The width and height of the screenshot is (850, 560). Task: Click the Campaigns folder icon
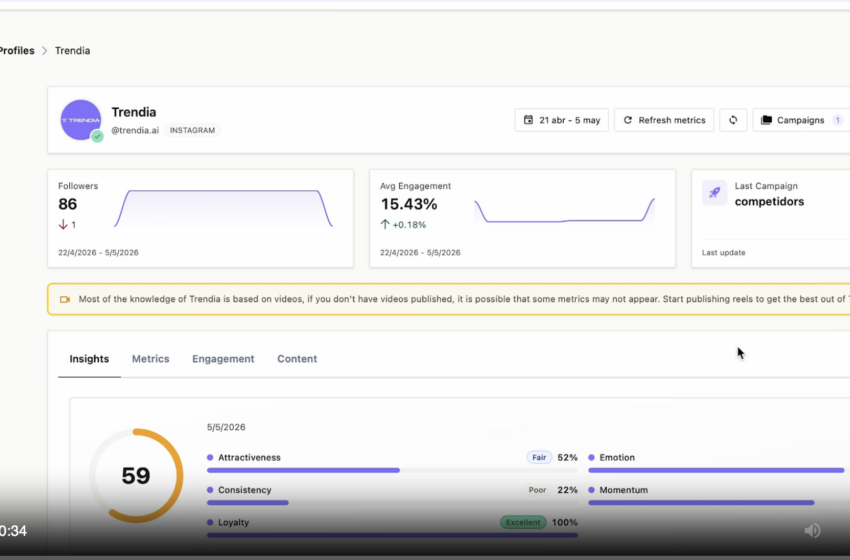(x=766, y=120)
